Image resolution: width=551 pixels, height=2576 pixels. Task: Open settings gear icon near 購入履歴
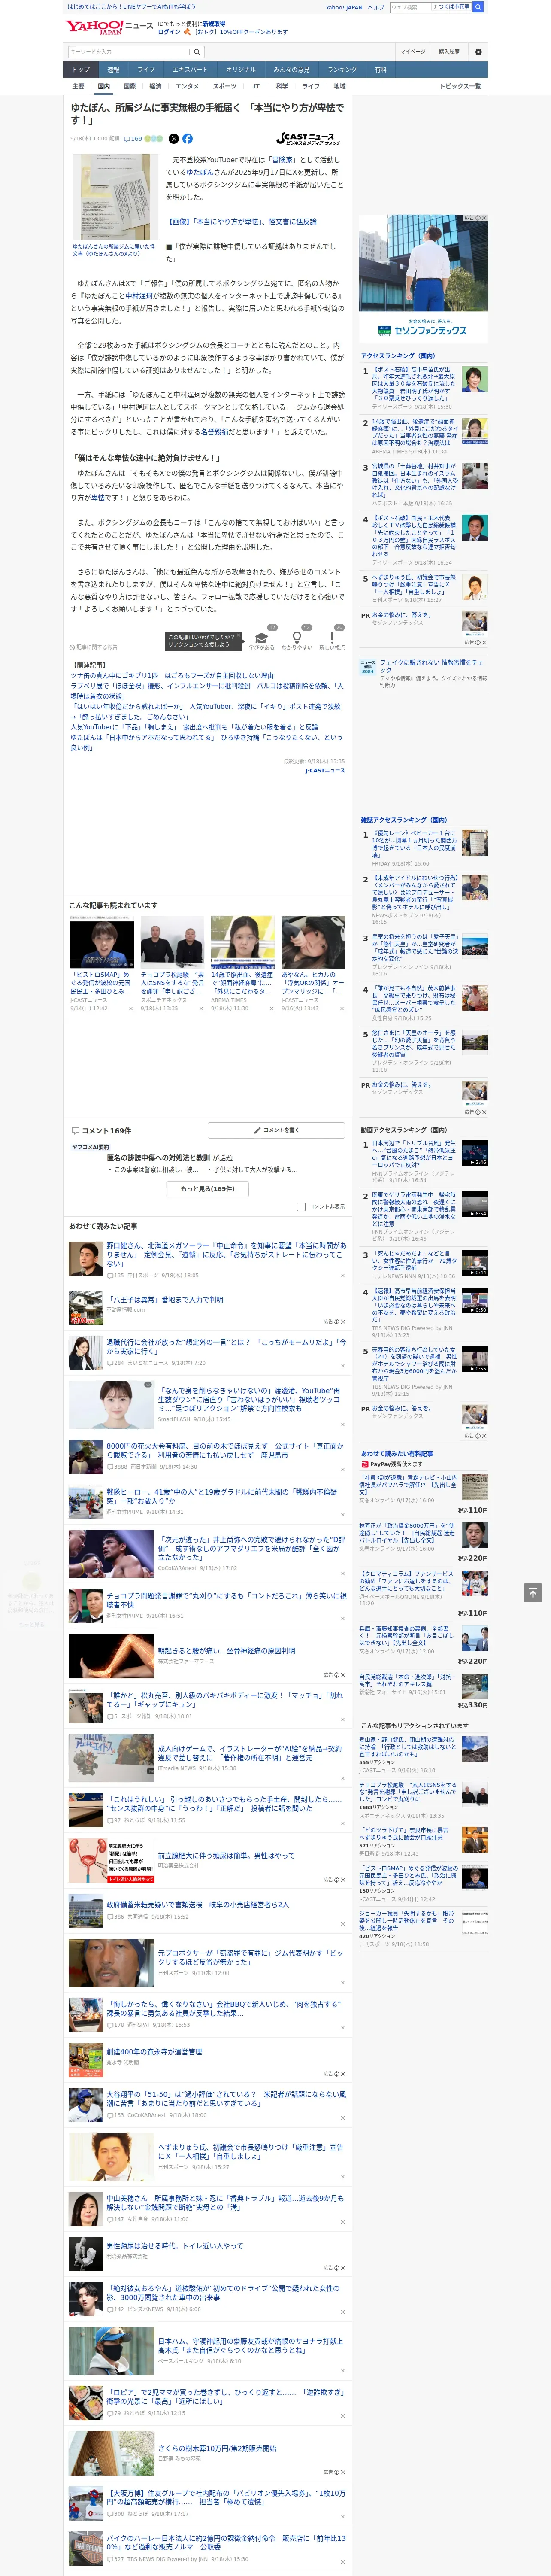[478, 52]
